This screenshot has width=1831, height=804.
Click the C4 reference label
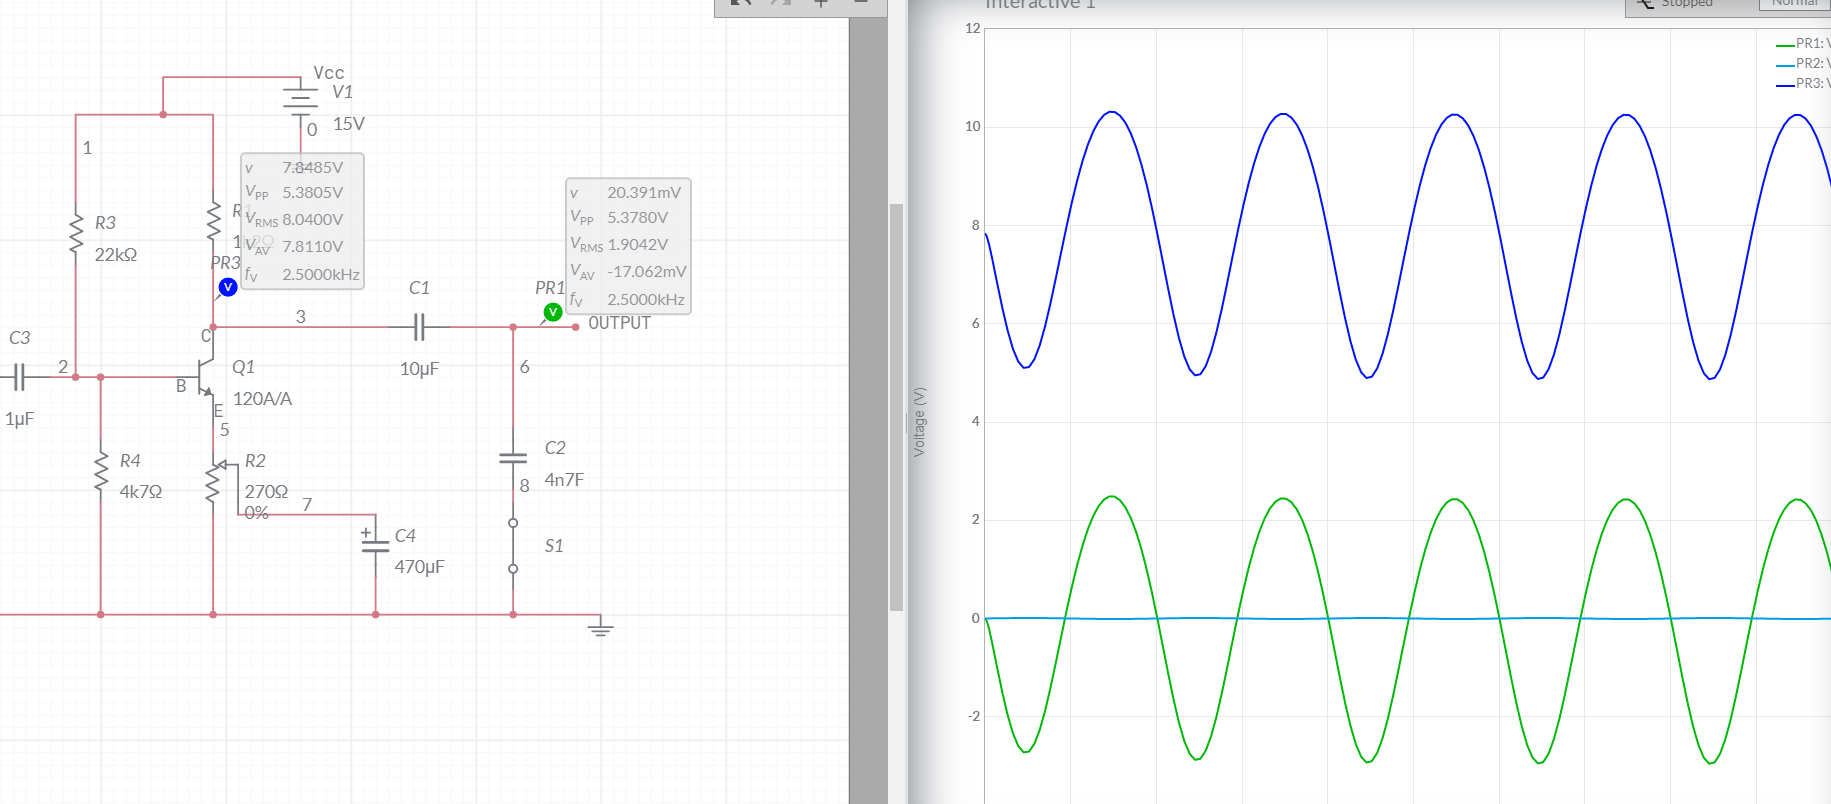[x=405, y=536]
